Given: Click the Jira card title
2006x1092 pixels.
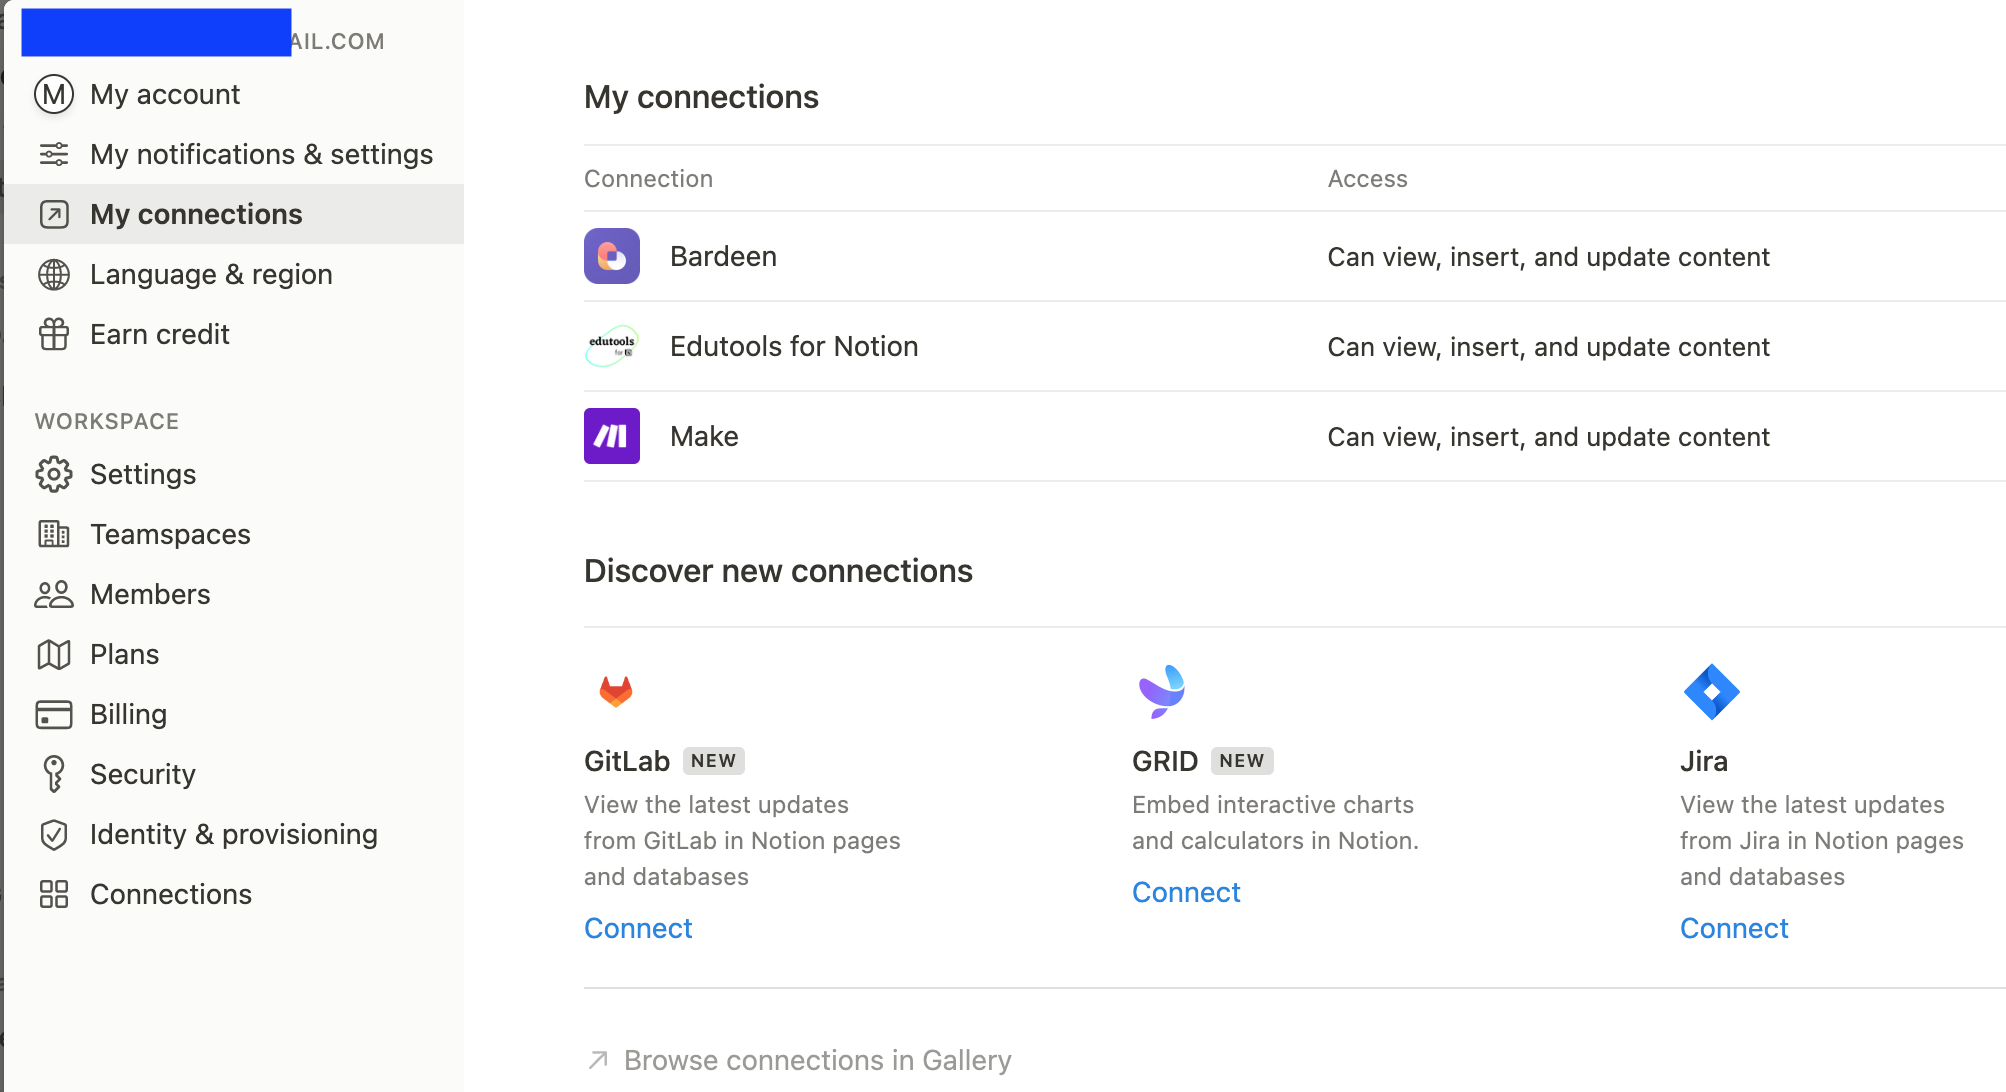Looking at the screenshot, I should point(1704,761).
